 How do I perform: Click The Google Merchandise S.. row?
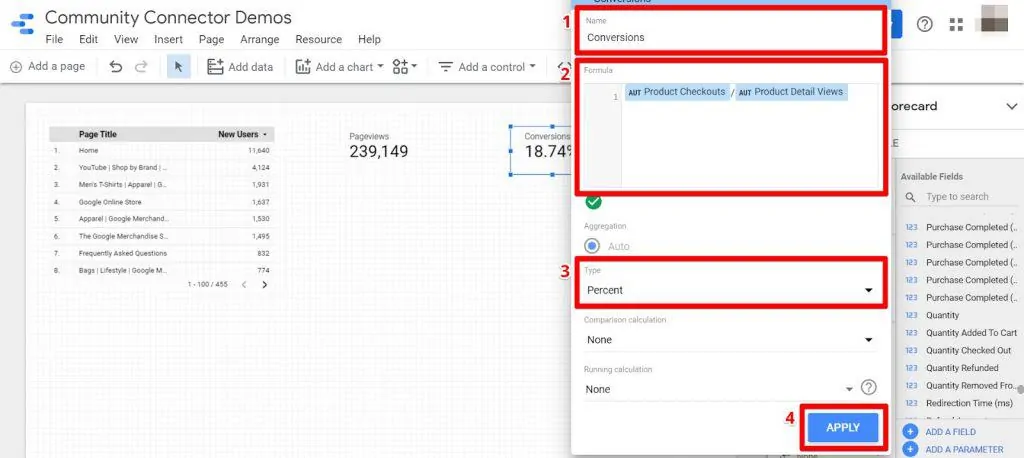pos(162,236)
